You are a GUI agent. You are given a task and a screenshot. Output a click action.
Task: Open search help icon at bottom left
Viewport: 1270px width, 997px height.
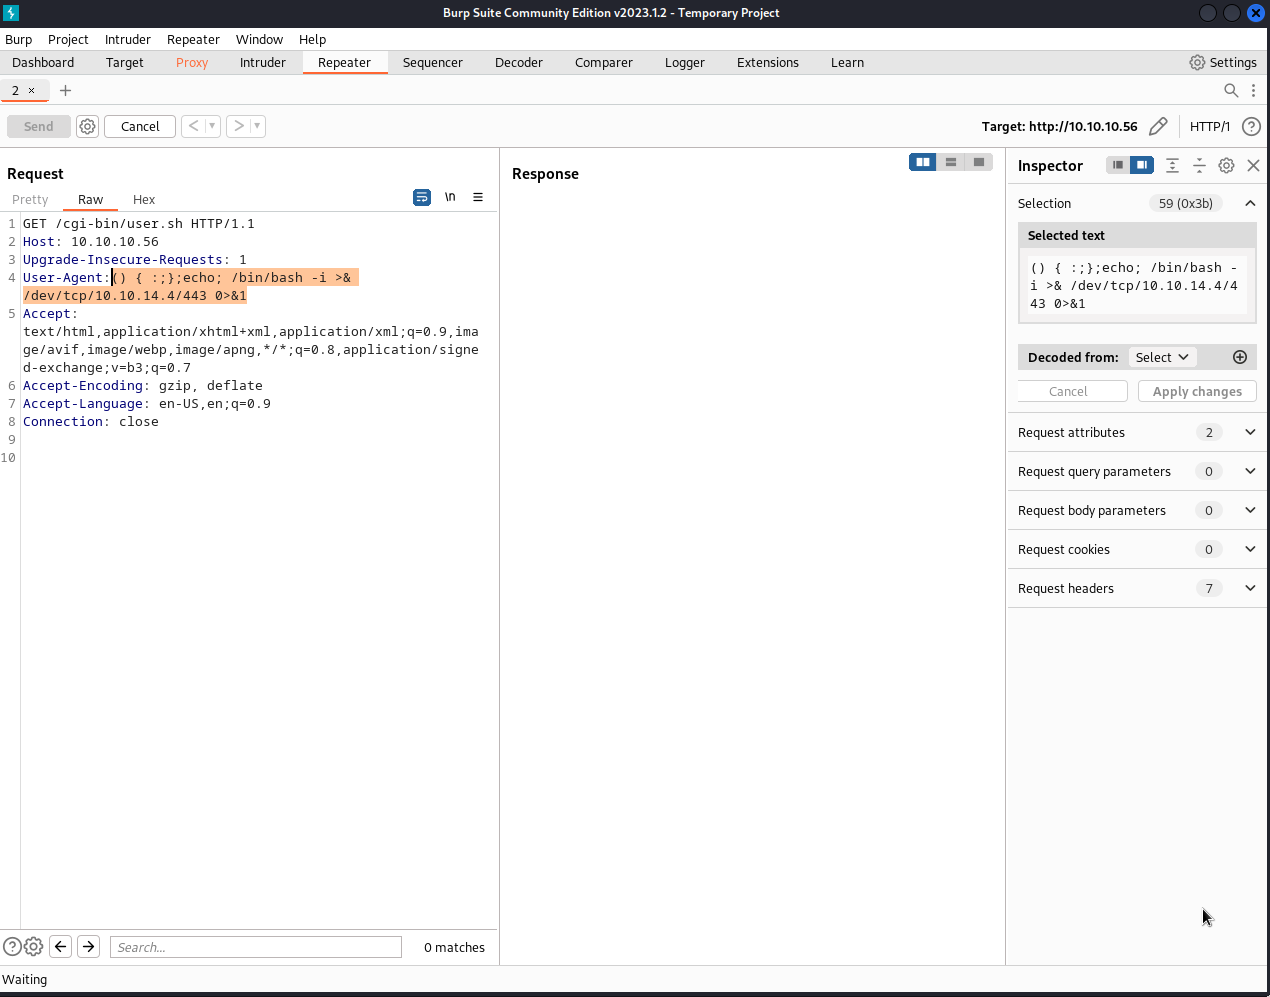coord(12,946)
